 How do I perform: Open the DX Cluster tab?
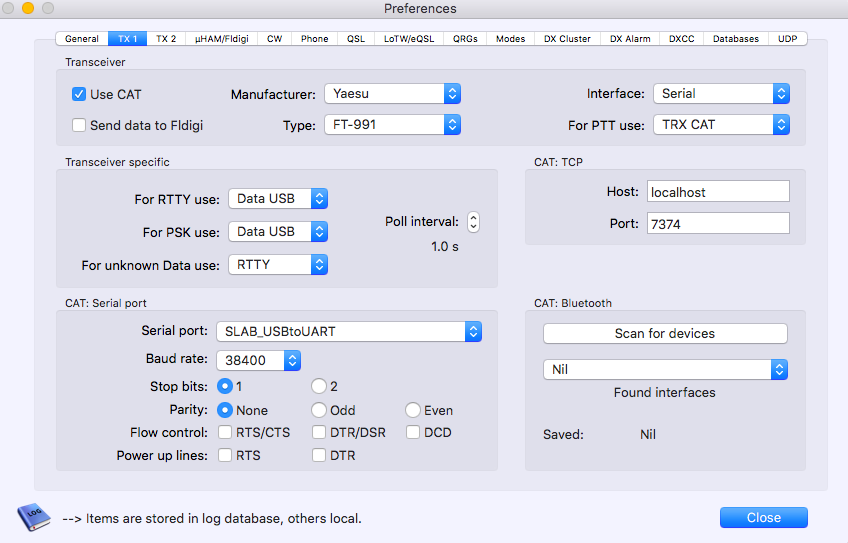[x=567, y=38]
